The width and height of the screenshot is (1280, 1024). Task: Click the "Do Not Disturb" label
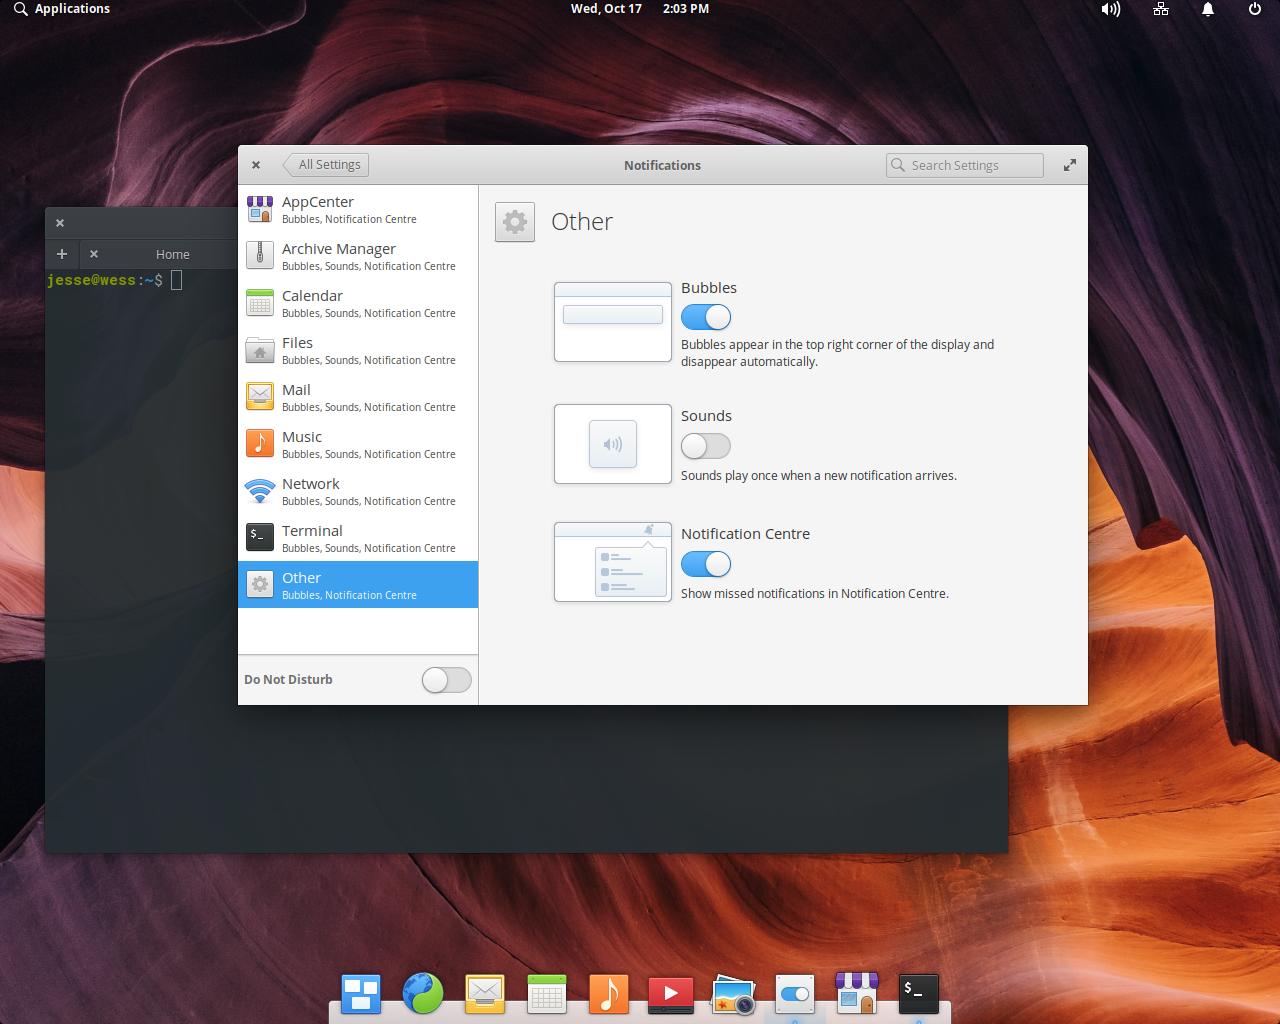pyautogui.click(x=288, y=680)
